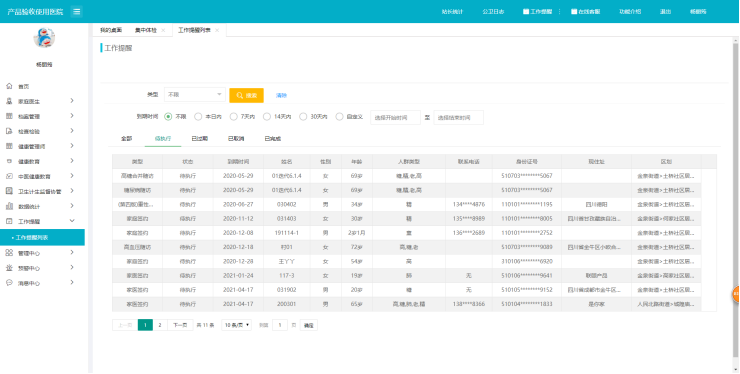Click the 确定 jump confirm button

(x=309, y=325)
